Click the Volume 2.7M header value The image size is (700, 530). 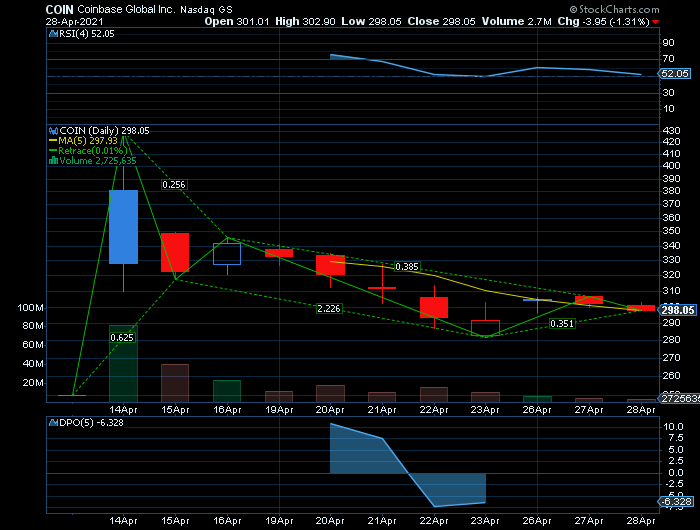tap(517, 21)
